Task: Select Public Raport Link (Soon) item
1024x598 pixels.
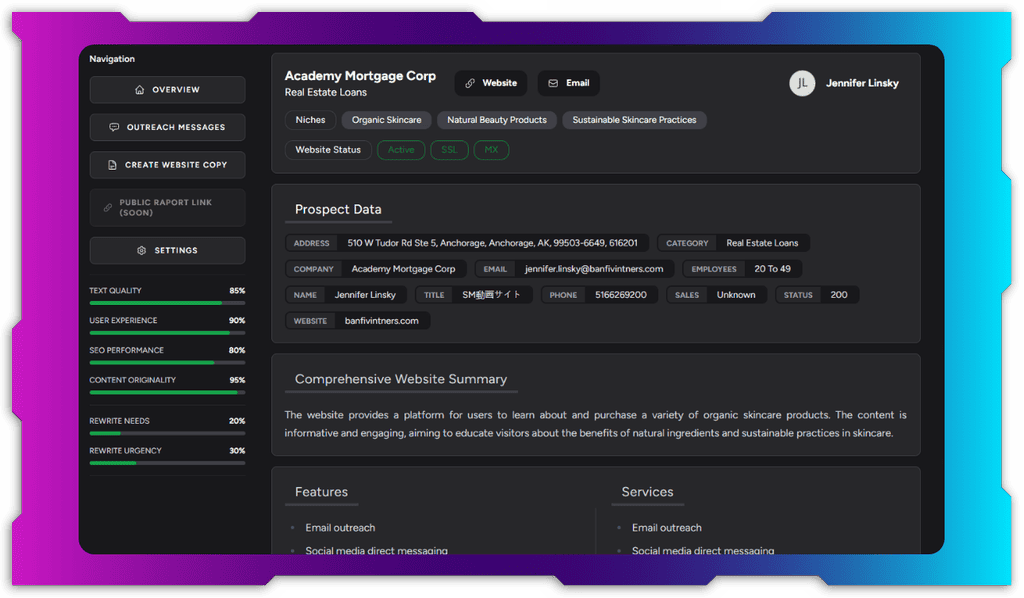Action: pos(167,208)
